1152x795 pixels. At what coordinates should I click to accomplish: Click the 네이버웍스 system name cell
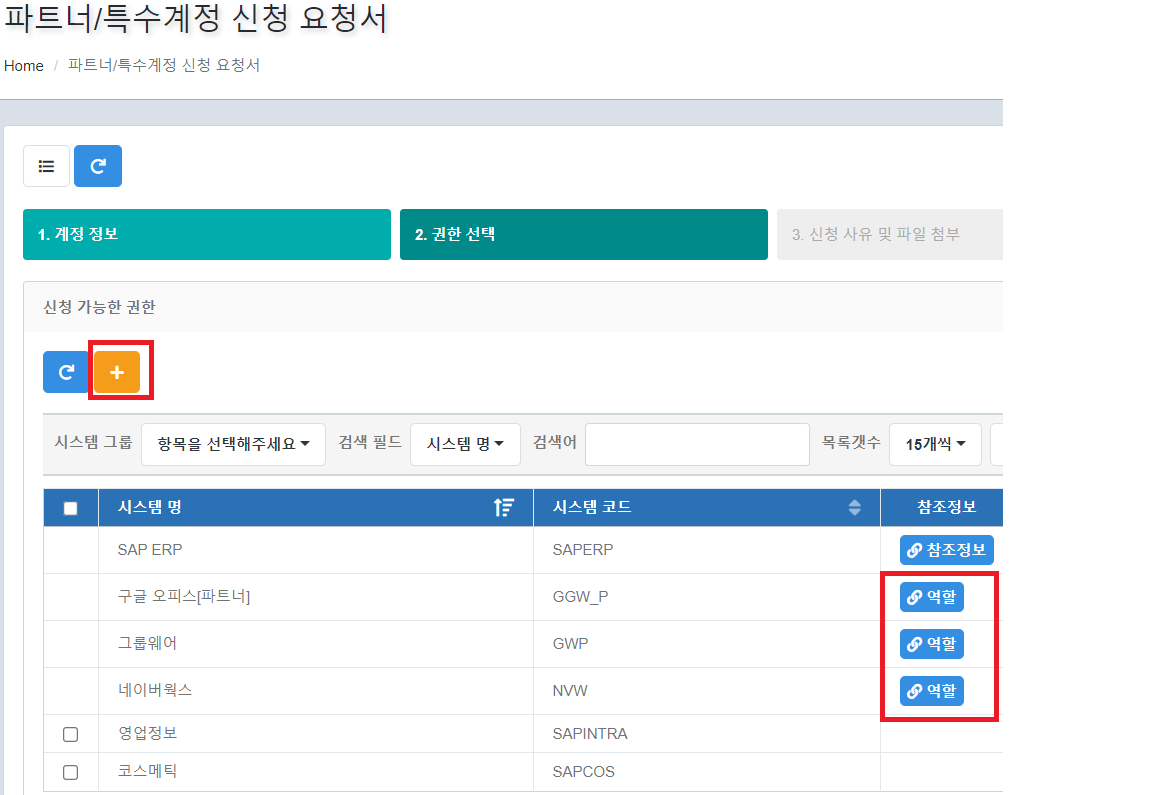point(316,691)
